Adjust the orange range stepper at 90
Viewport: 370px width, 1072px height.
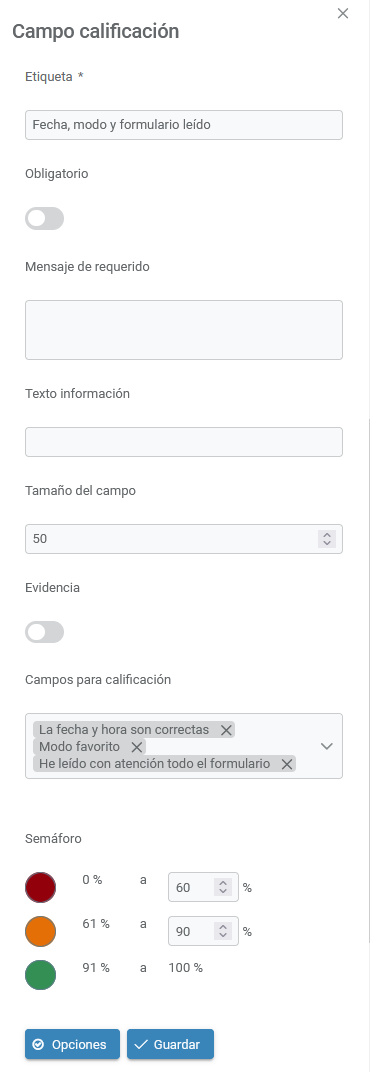223,931
